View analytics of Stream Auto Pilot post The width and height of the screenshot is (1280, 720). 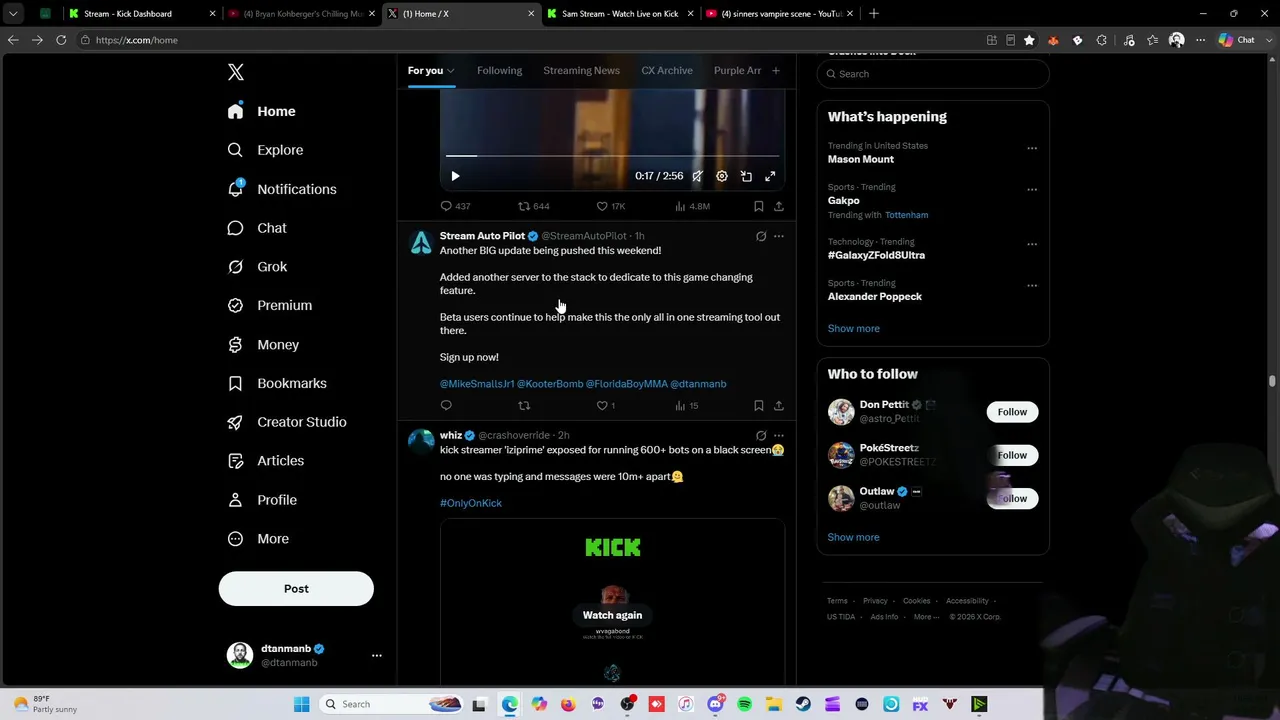coord(686,405)
